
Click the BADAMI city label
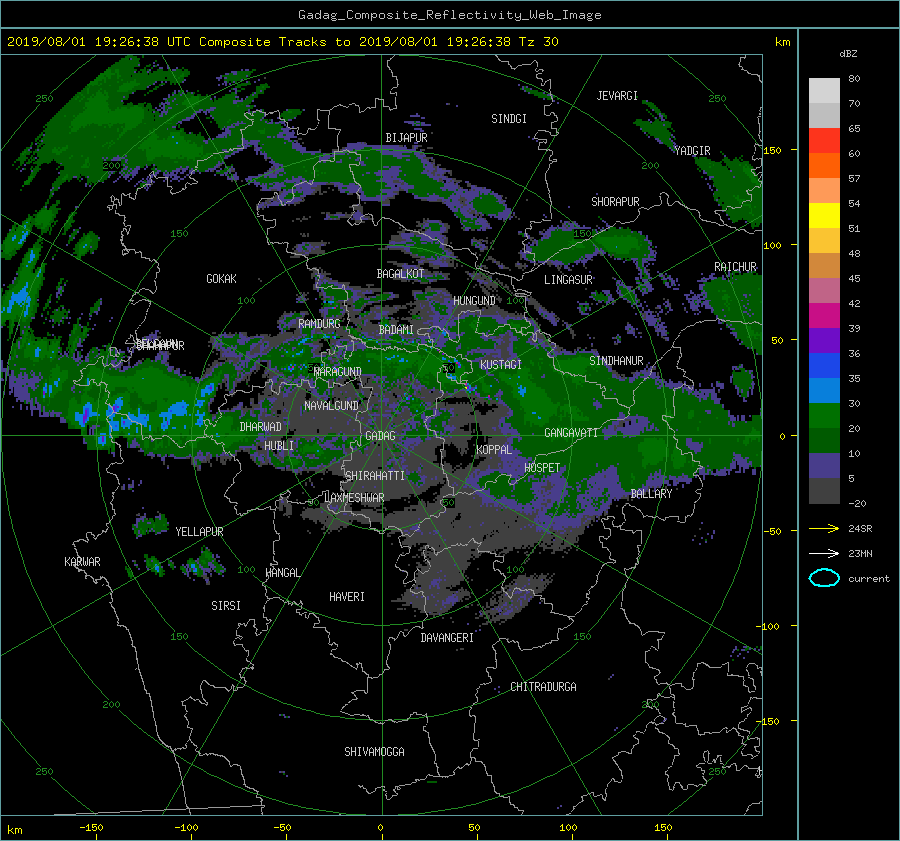point(396,330)
